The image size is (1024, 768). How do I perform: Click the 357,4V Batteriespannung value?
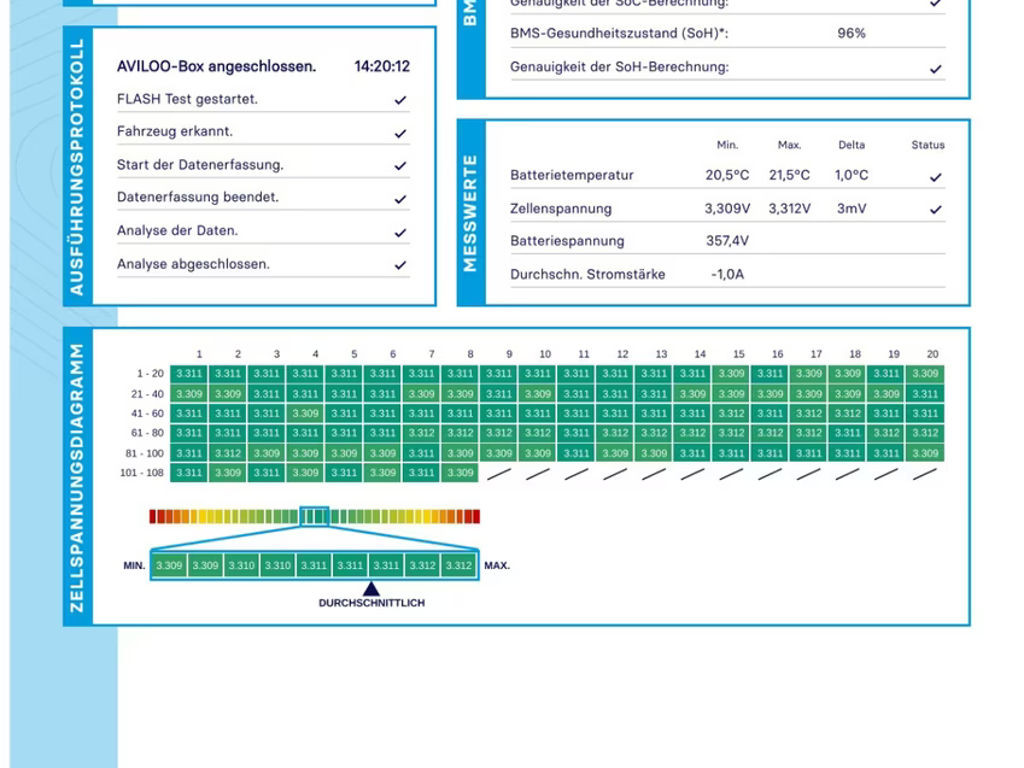pos(727,241)
